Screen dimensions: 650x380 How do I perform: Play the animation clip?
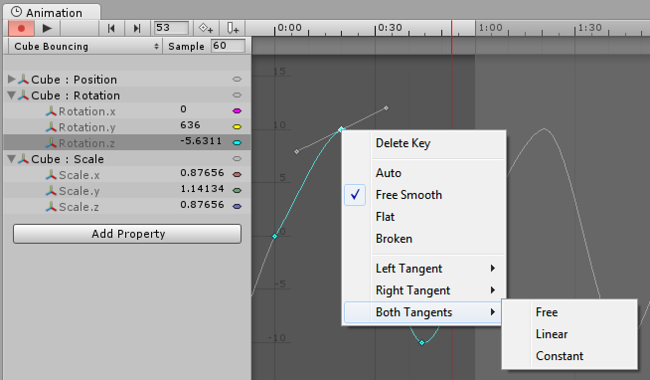[x=47, y=28]
